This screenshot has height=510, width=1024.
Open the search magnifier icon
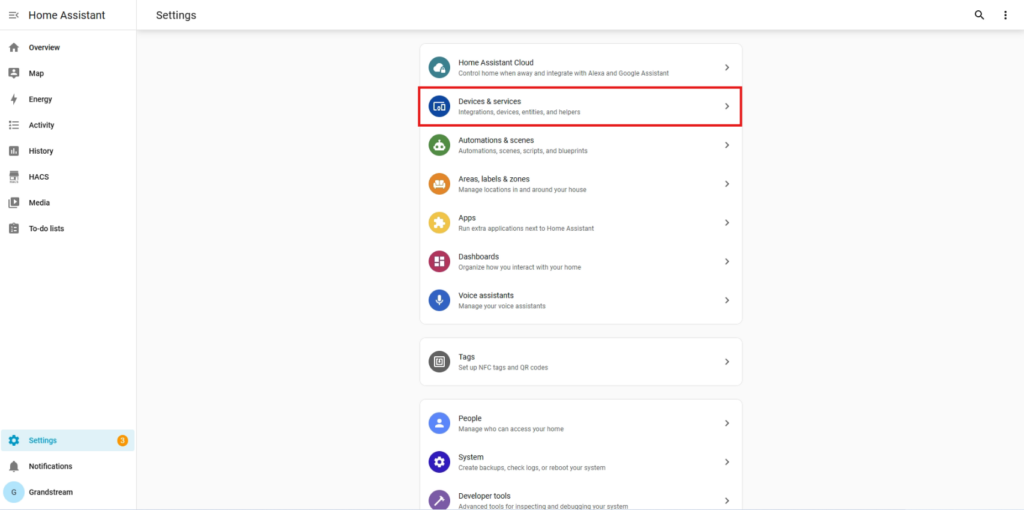coord(979,15)
